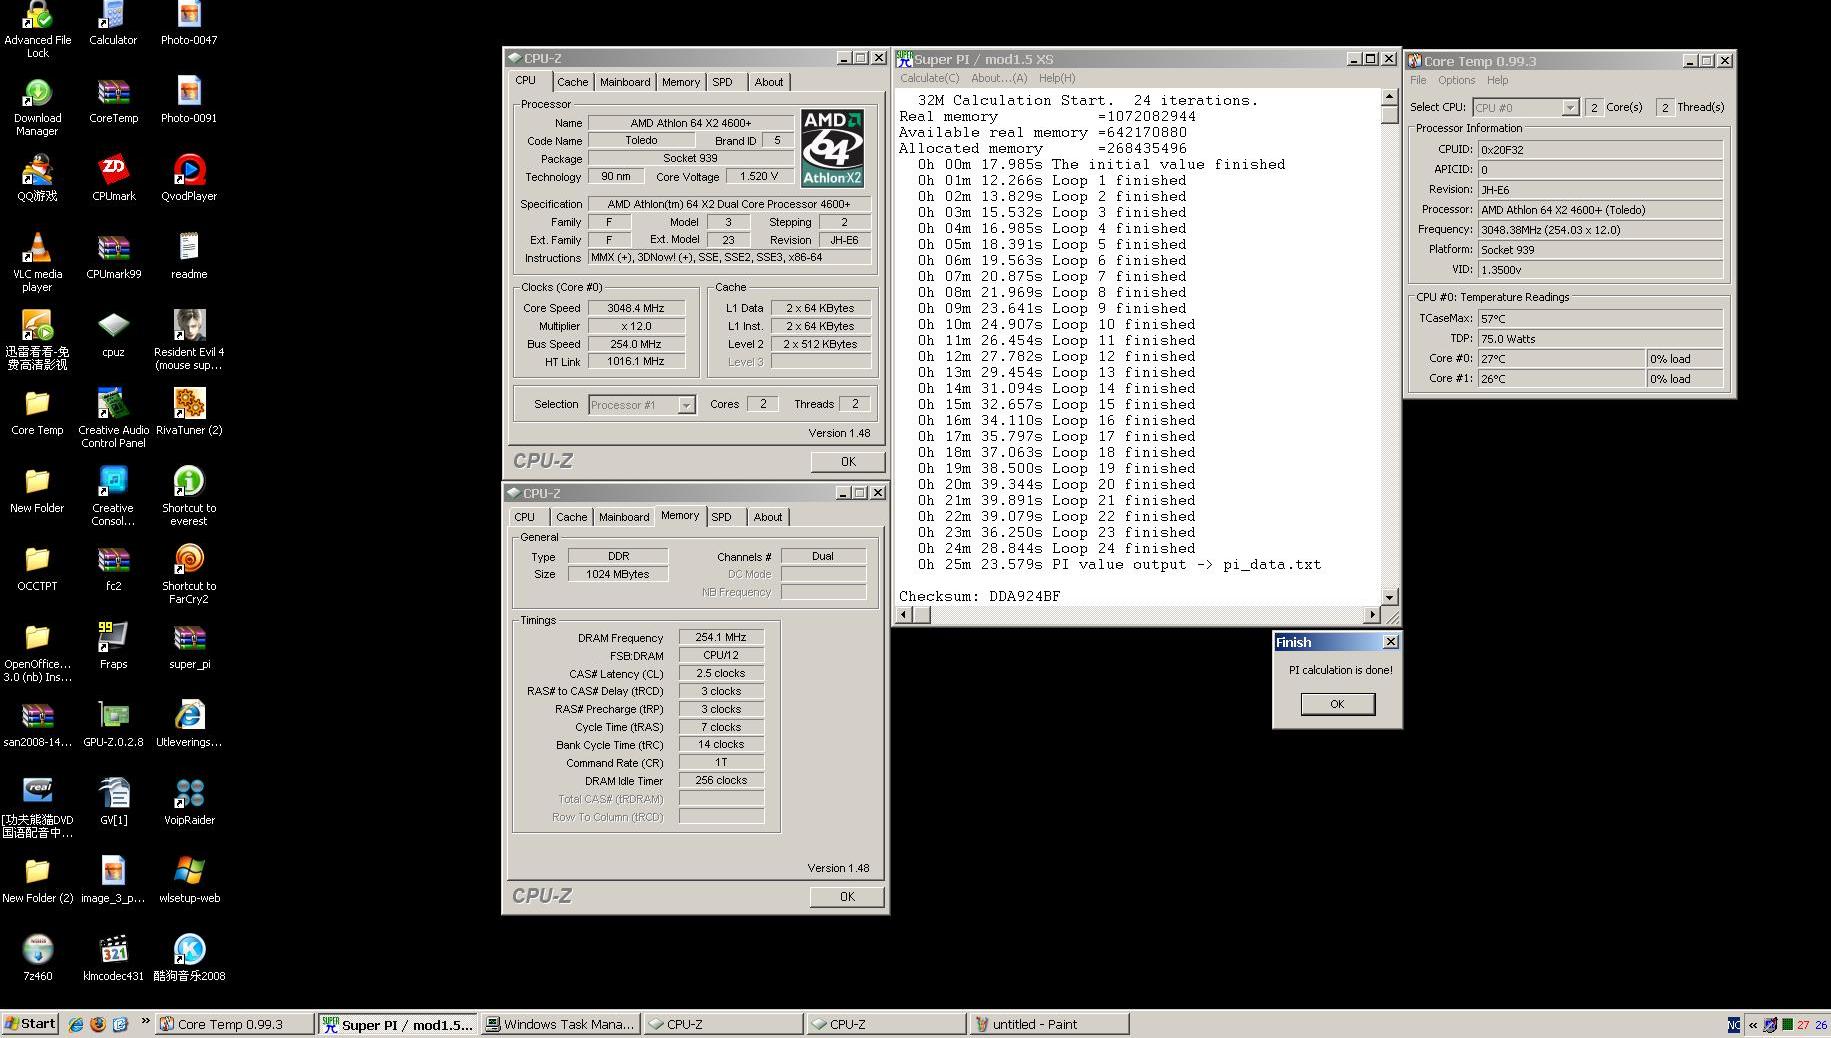Switch to Cache tab in top CPU-Z window
The image size is (1831, 1038).
click(572, 82)
